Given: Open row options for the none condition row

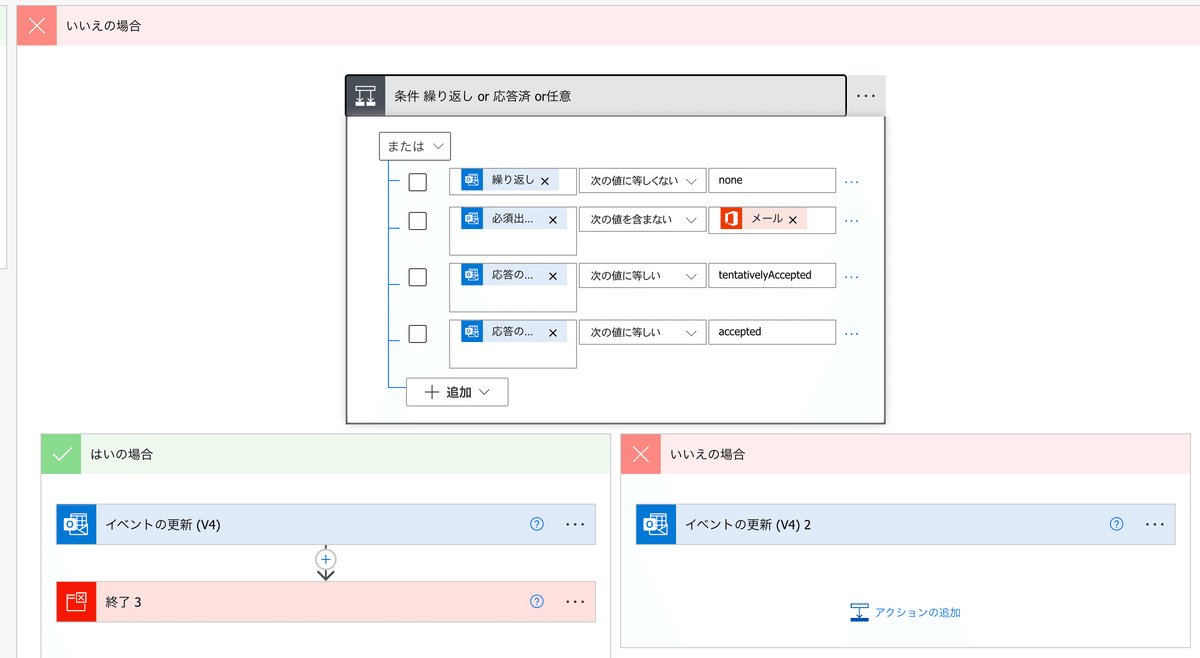Looking at the screenshot, I should [x=852, y=182].
